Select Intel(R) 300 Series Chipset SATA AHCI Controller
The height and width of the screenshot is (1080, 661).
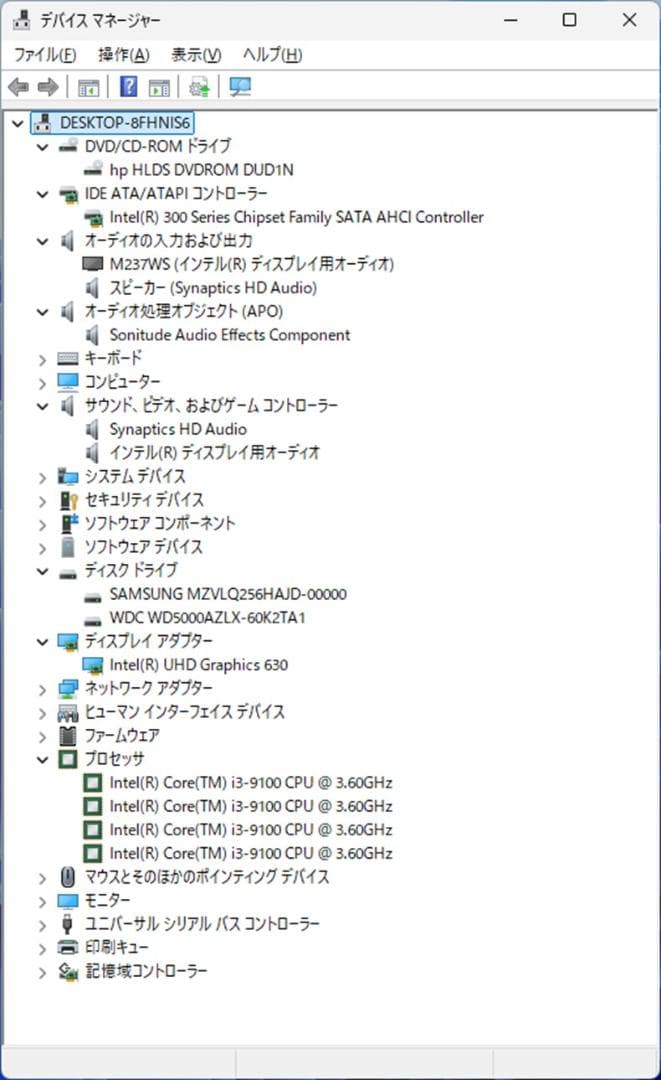point(296,217)
